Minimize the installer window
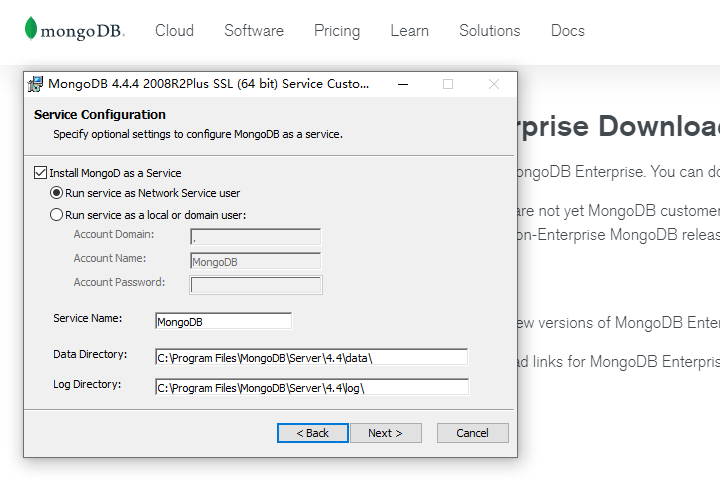The width and height of the screenshot is (720, 484). [x=403, y=84]
